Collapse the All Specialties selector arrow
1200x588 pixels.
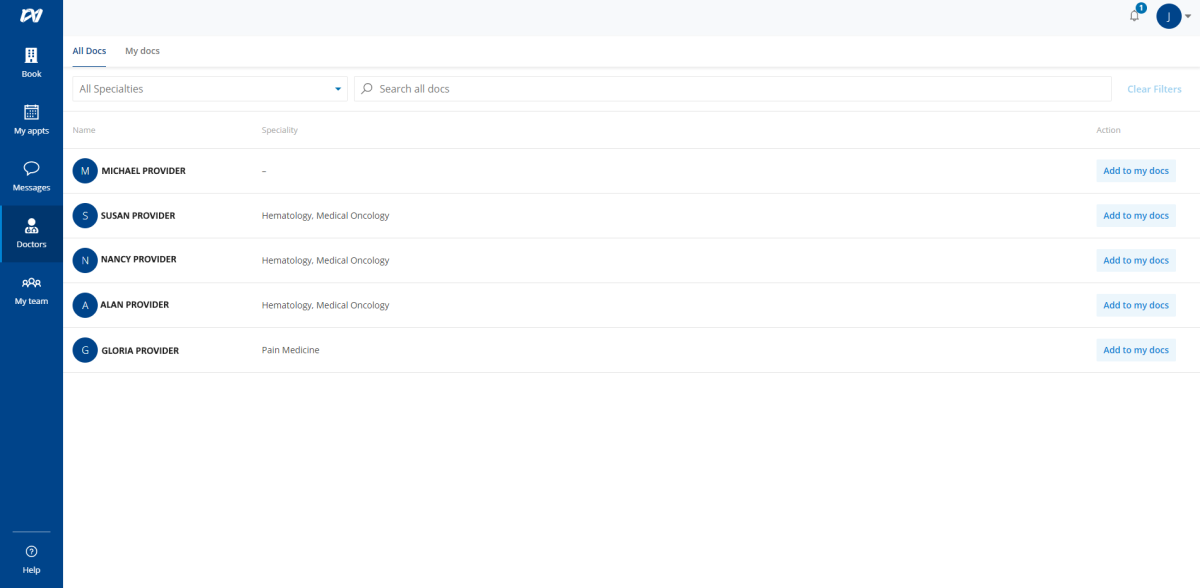point(337,88)
